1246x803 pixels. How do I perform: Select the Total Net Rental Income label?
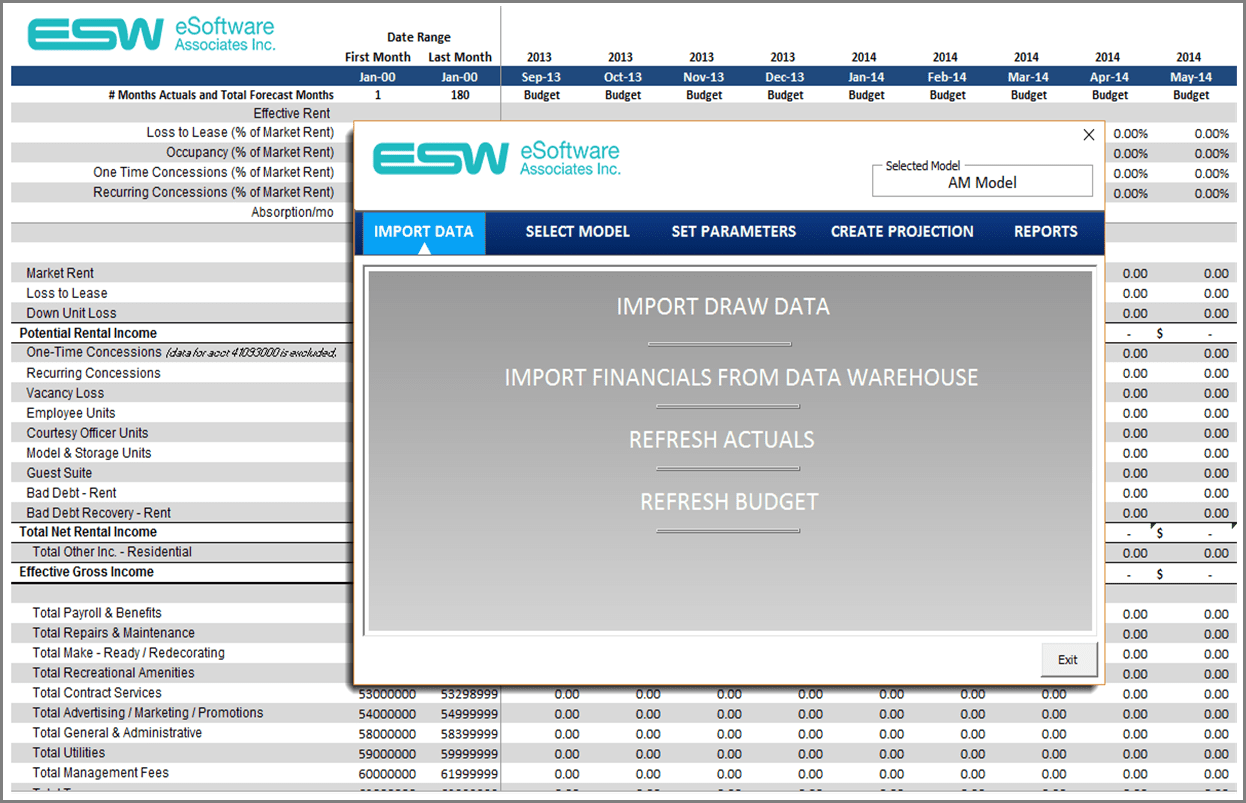[88, 532]
